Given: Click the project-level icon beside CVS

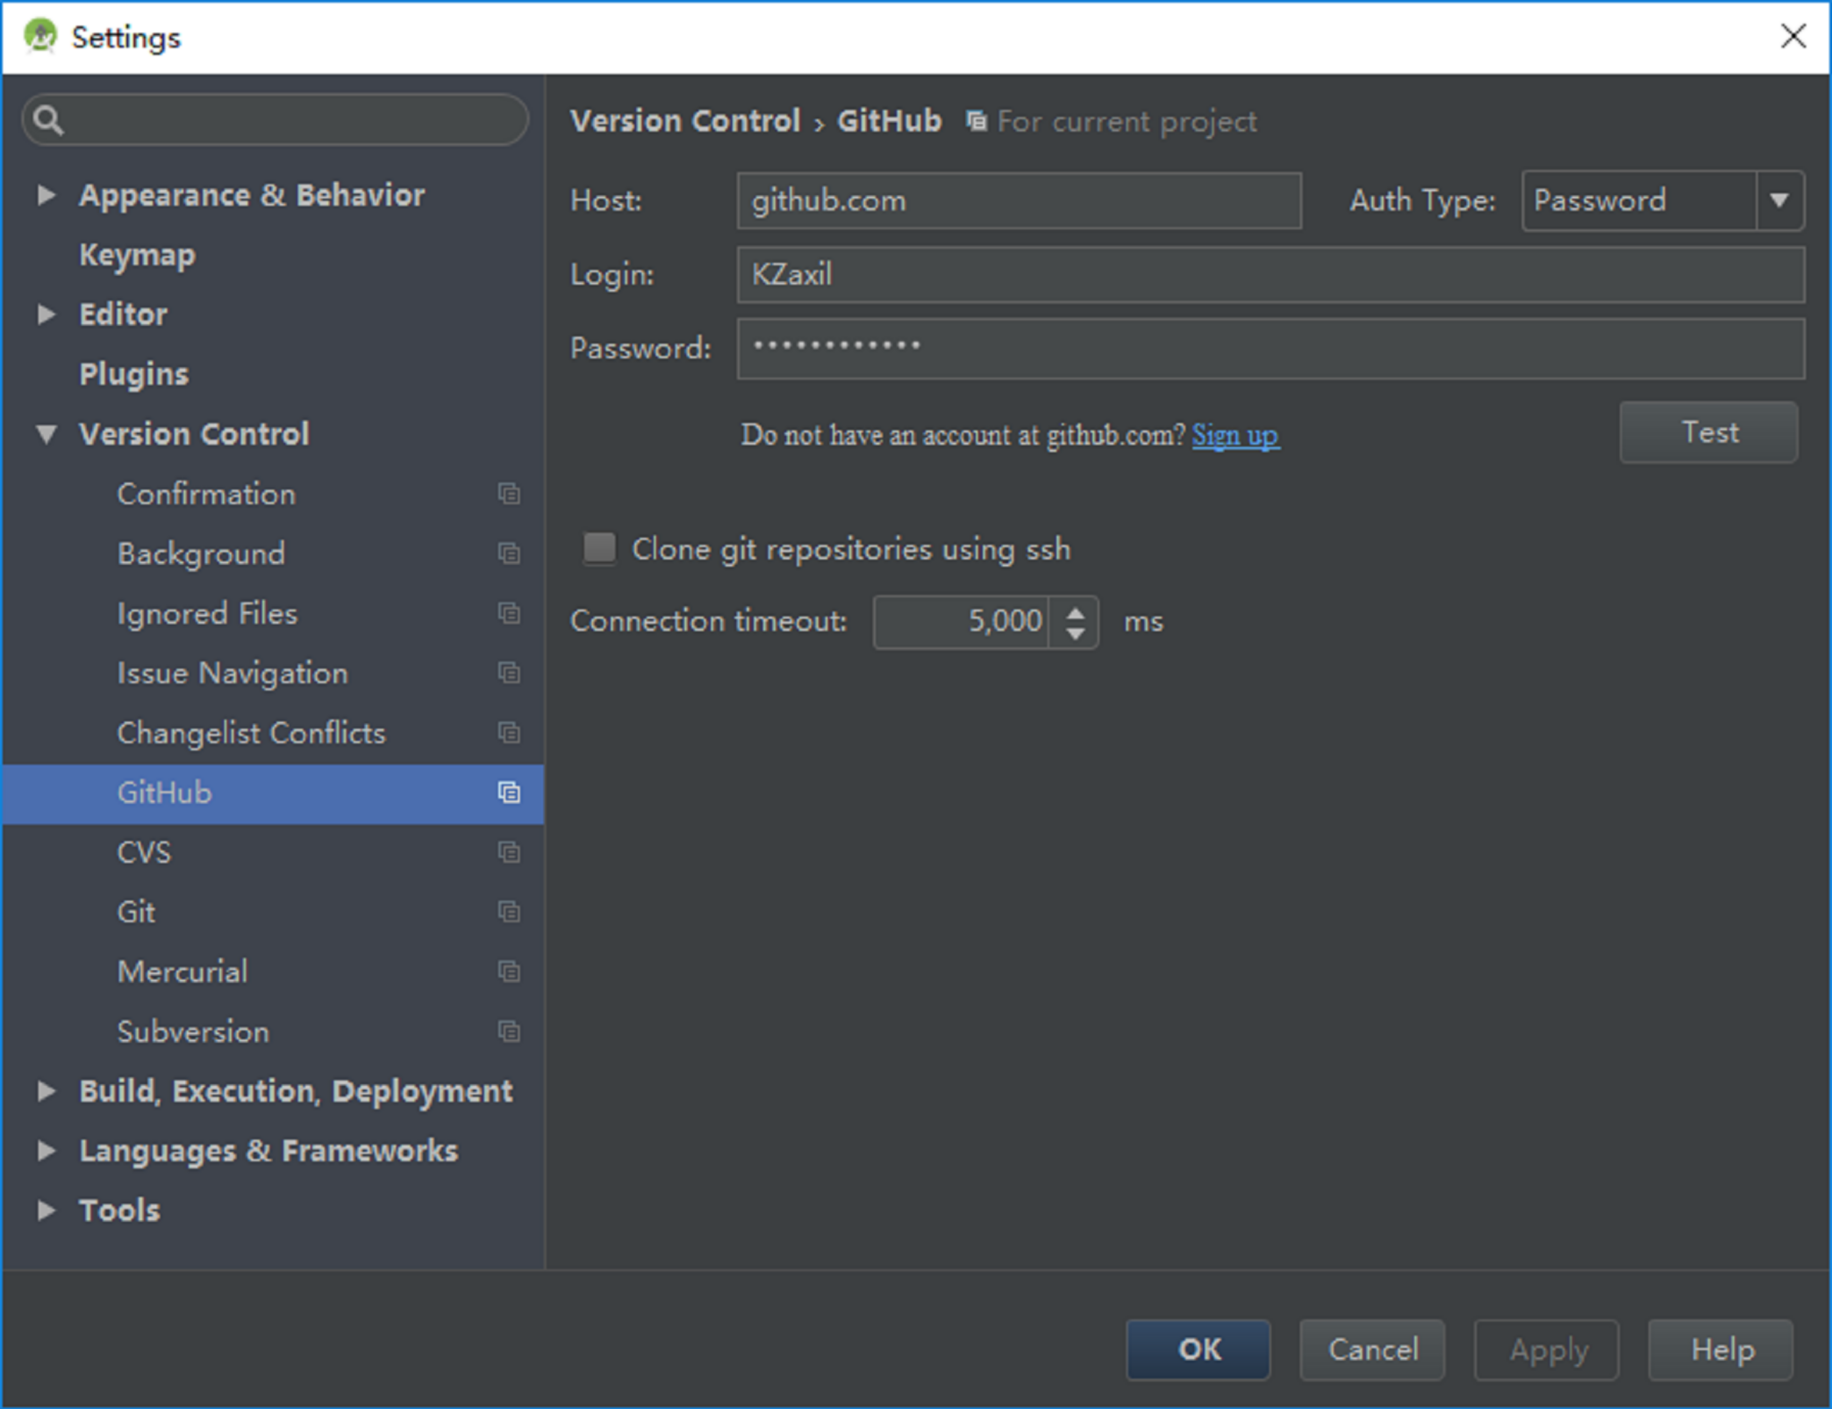Looking at the screenshot, I should [x=509, y=852].
